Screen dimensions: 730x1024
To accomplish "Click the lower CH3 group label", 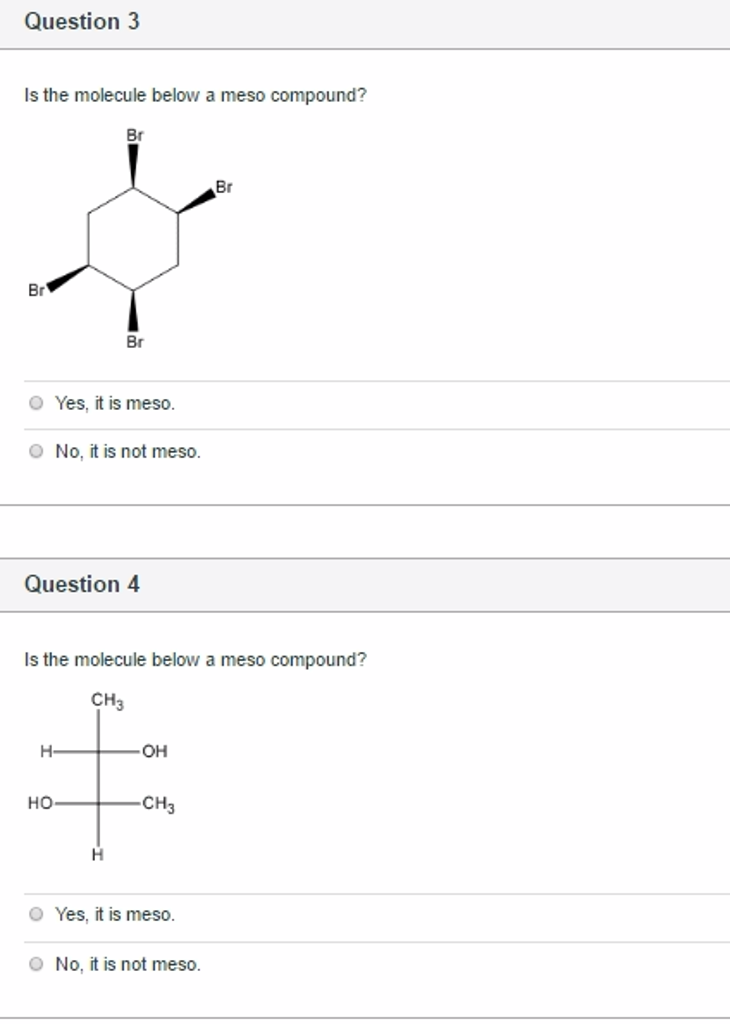I will point(156,802).
